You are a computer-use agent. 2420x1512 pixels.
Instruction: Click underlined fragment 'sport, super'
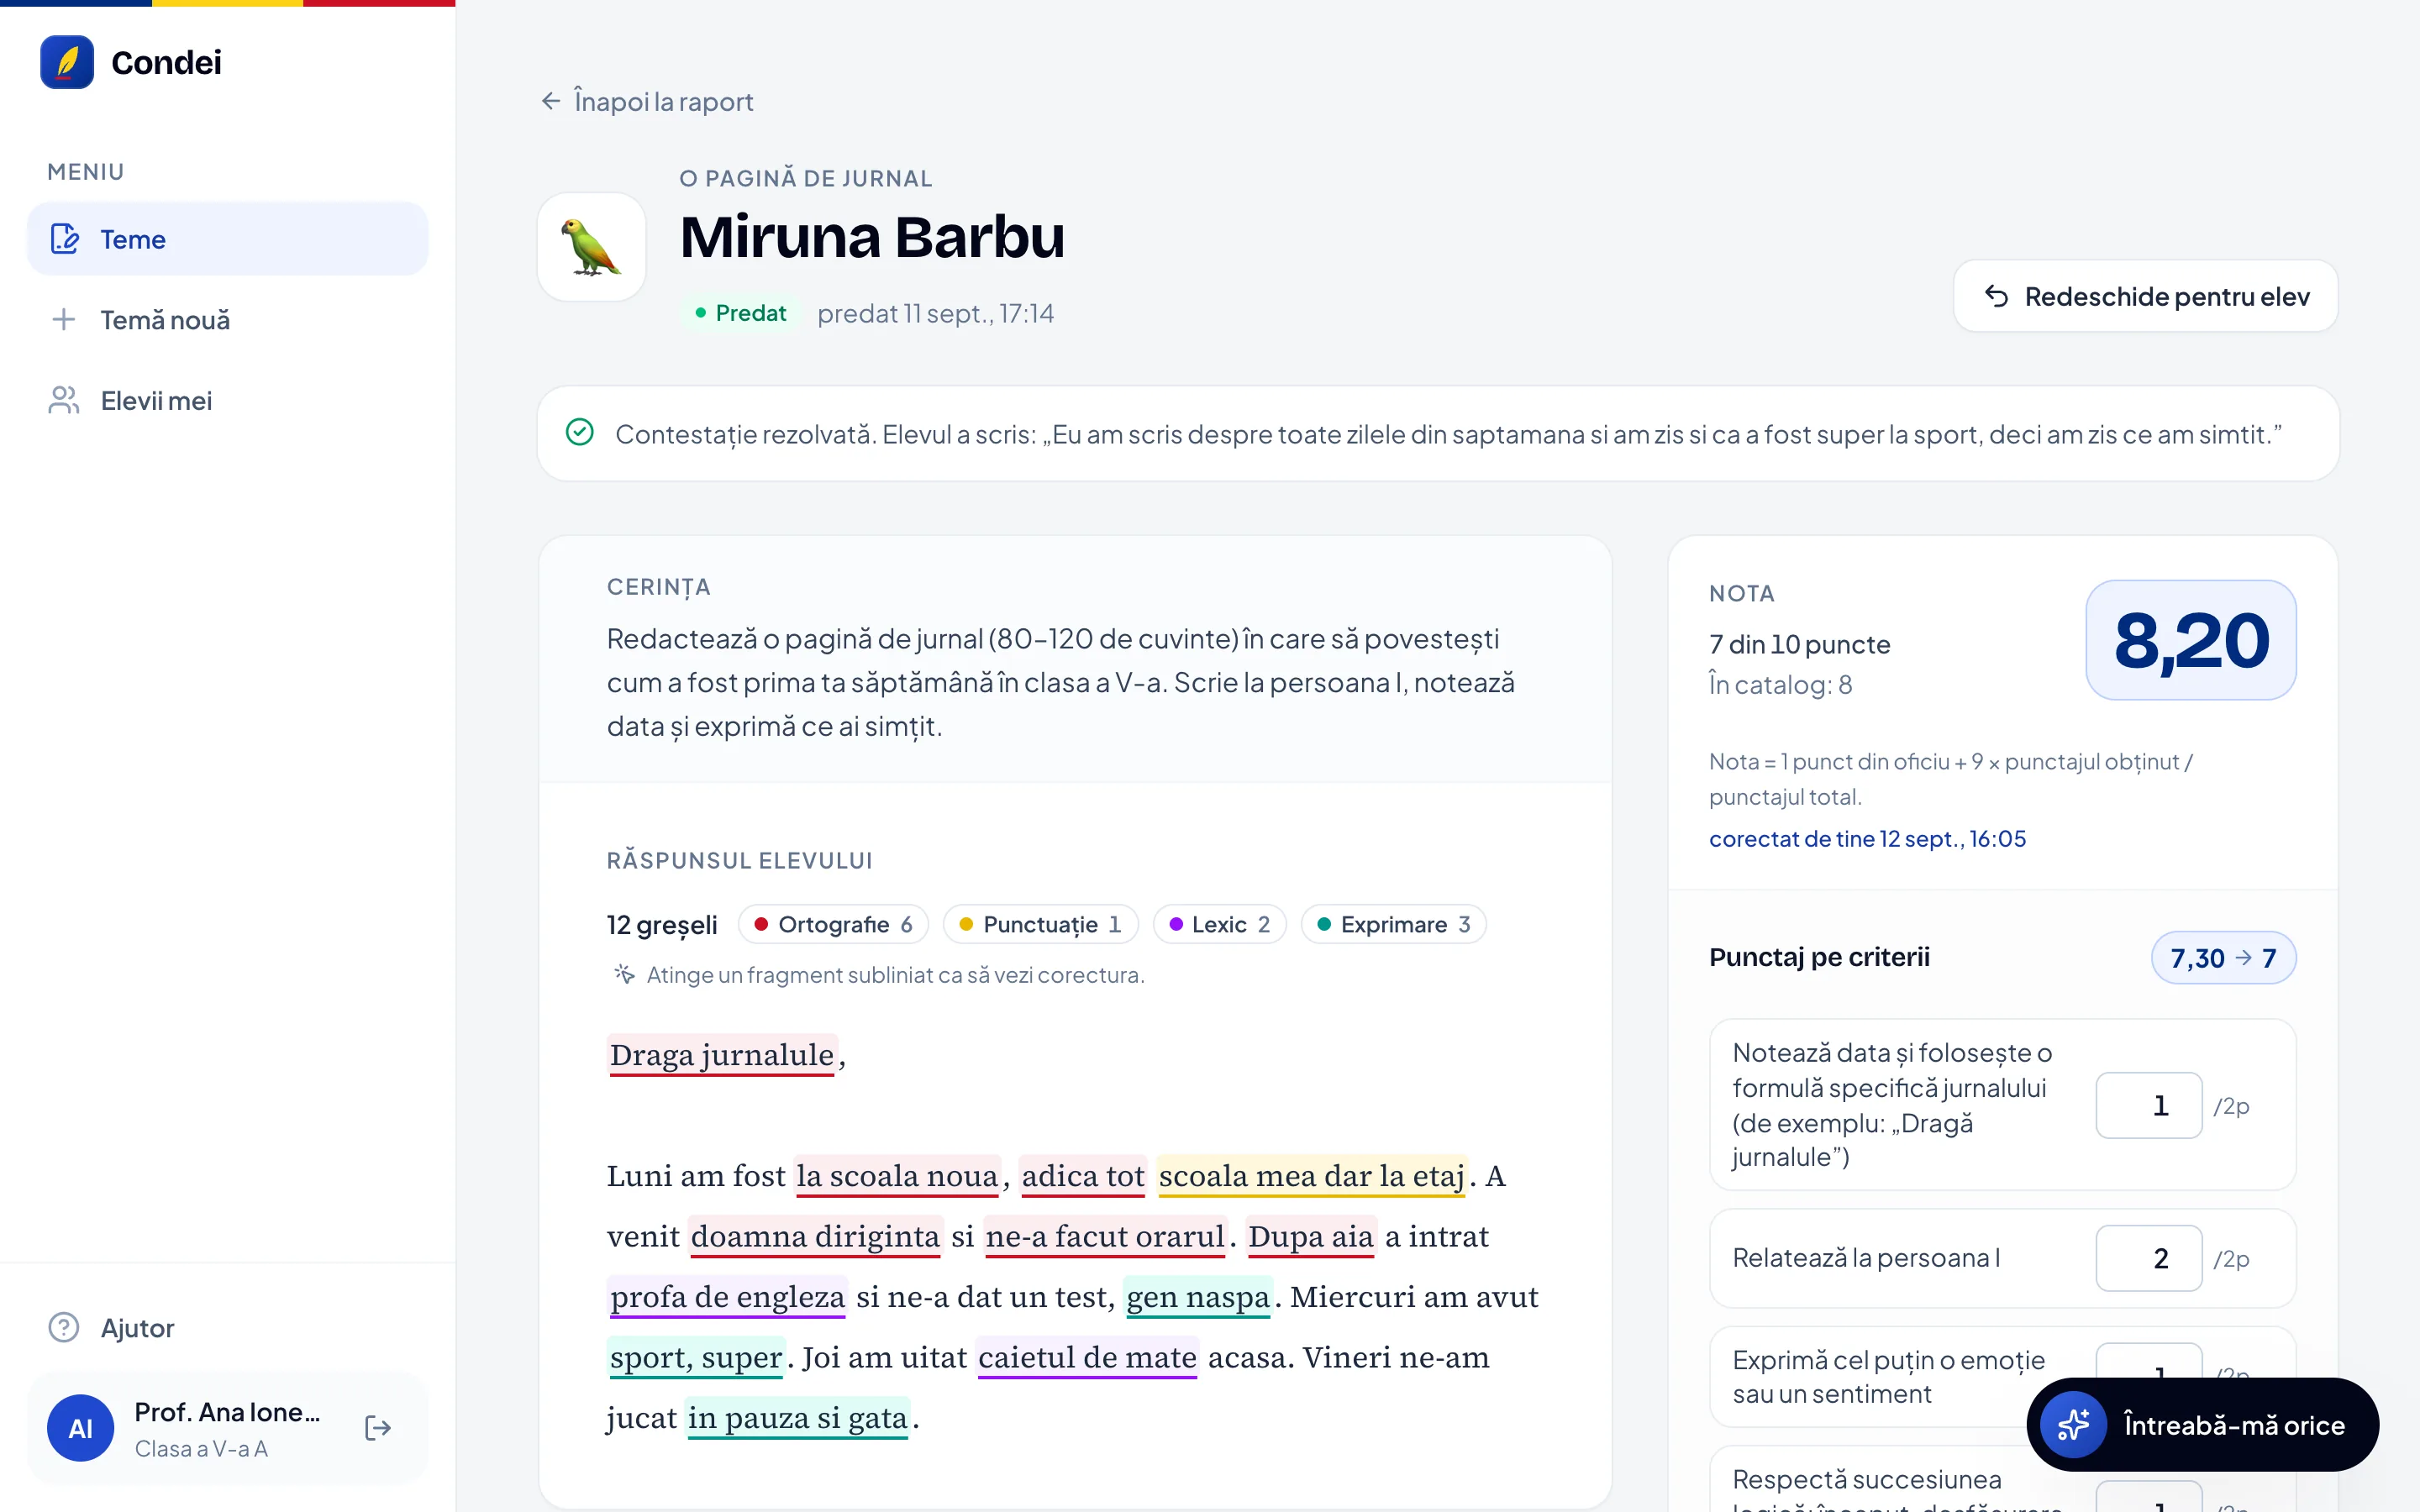pyautogui.click(x=696, y=1357)
